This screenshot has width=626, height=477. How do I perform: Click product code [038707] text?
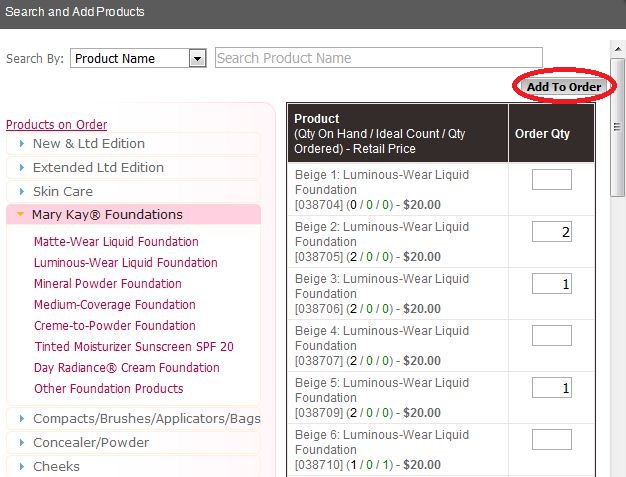pyautogui.click(x=319, y=360)
